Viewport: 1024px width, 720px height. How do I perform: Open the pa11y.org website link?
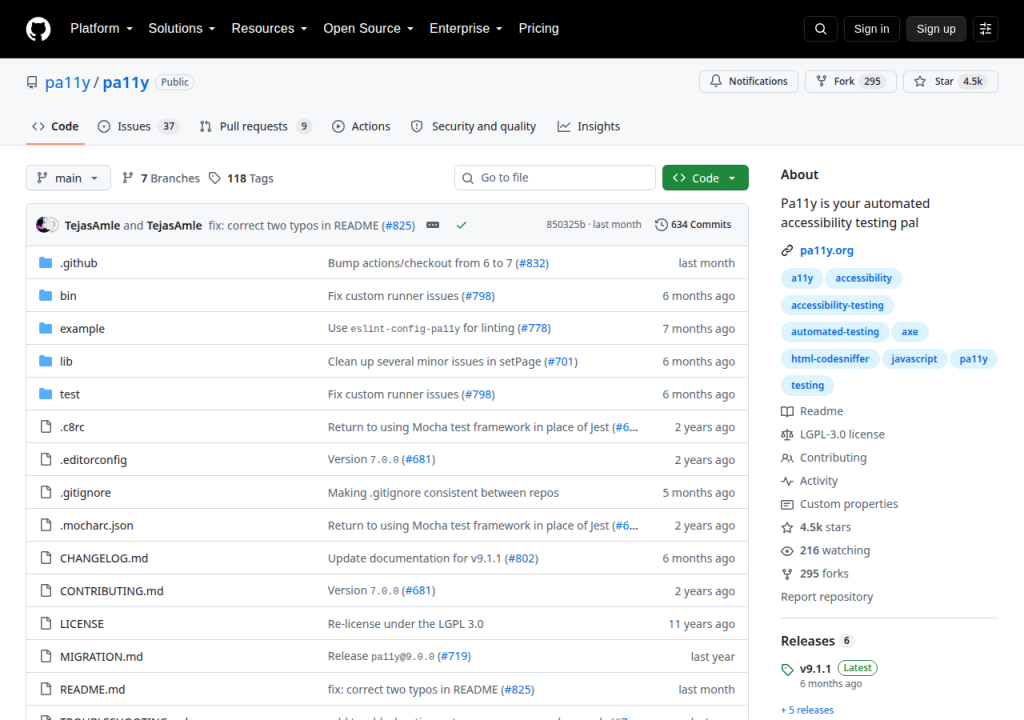[826, 250]
